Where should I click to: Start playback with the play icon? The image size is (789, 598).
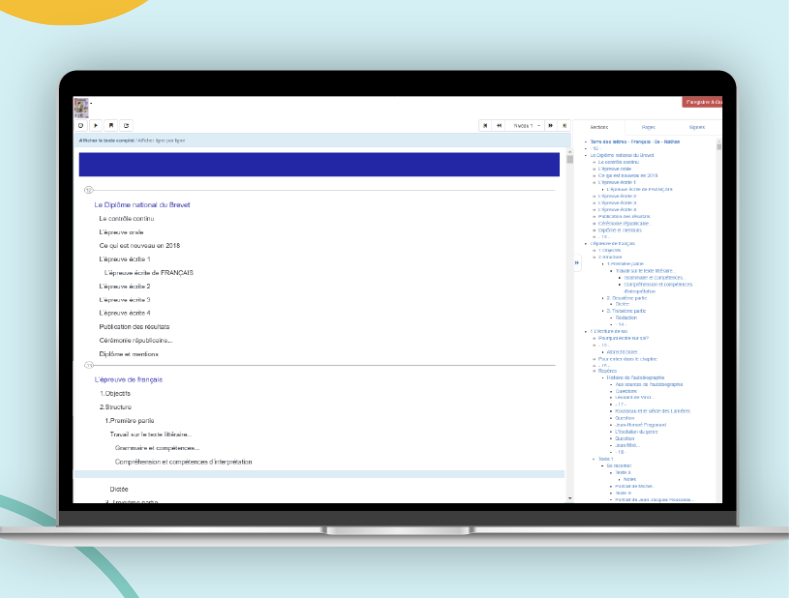[x=96, y=125]
